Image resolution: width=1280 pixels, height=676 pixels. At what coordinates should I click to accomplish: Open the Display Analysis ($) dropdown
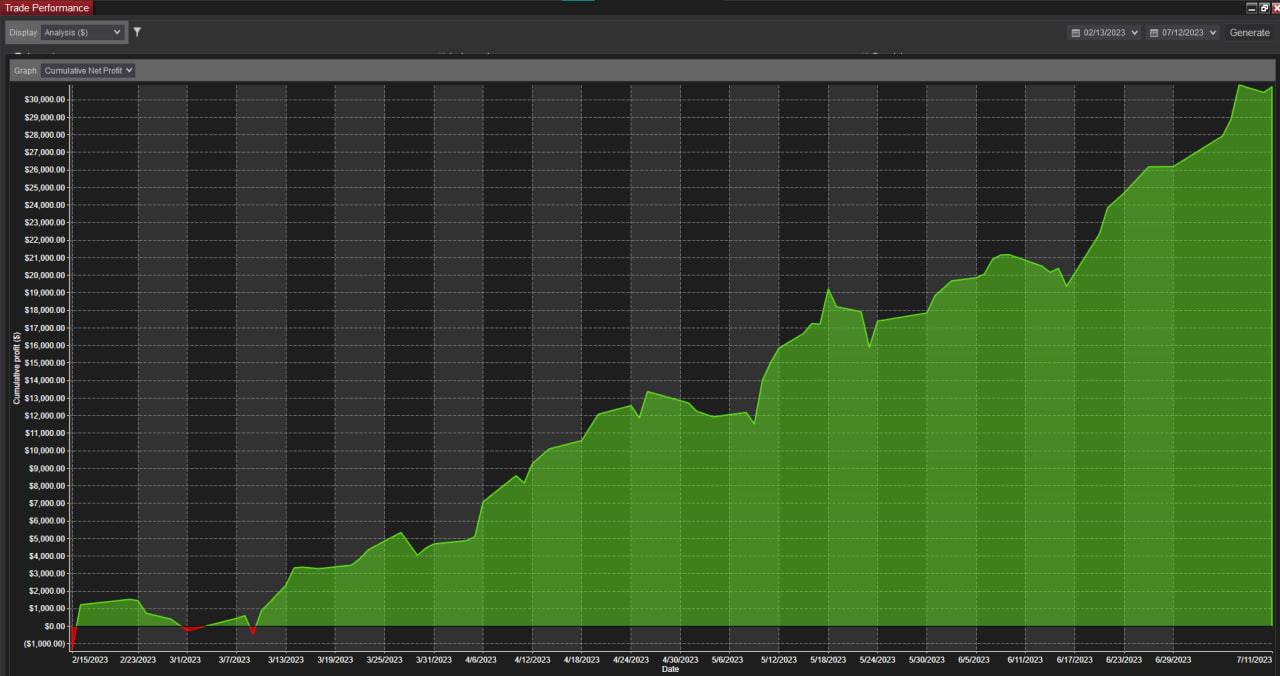point(83,32)
